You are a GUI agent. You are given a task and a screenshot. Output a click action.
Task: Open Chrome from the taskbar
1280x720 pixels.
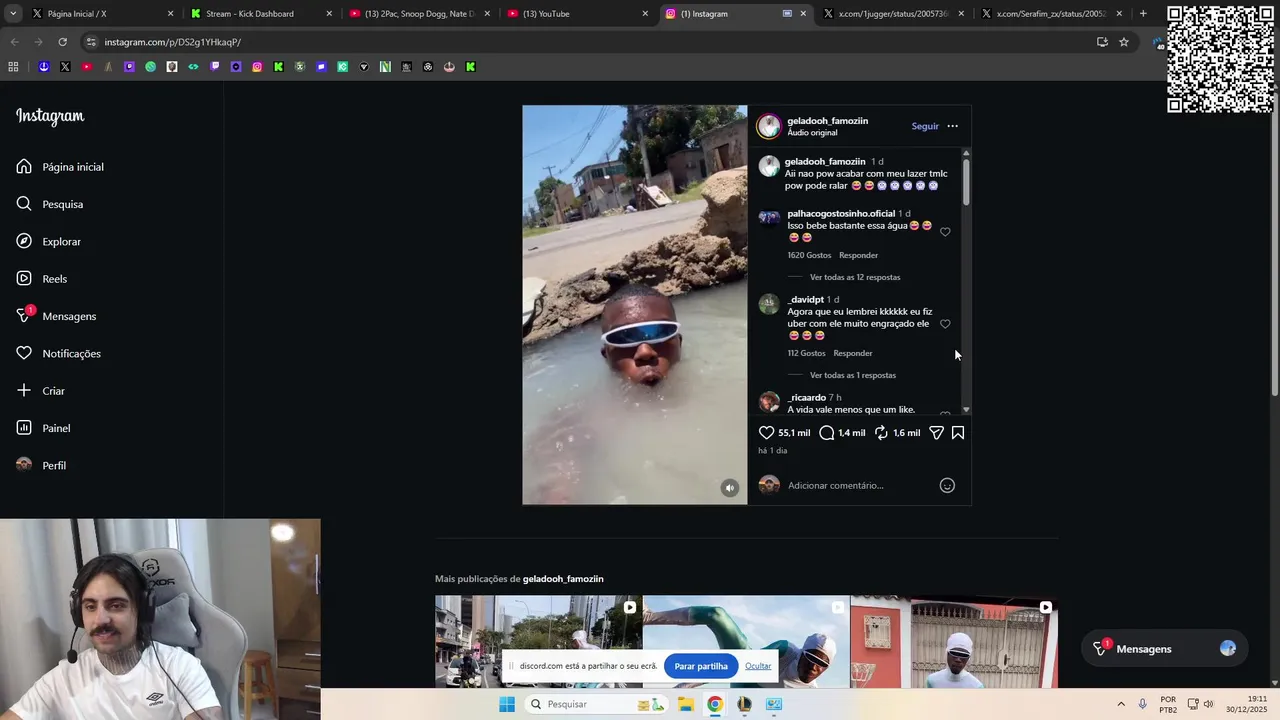[x=715, y=704]
